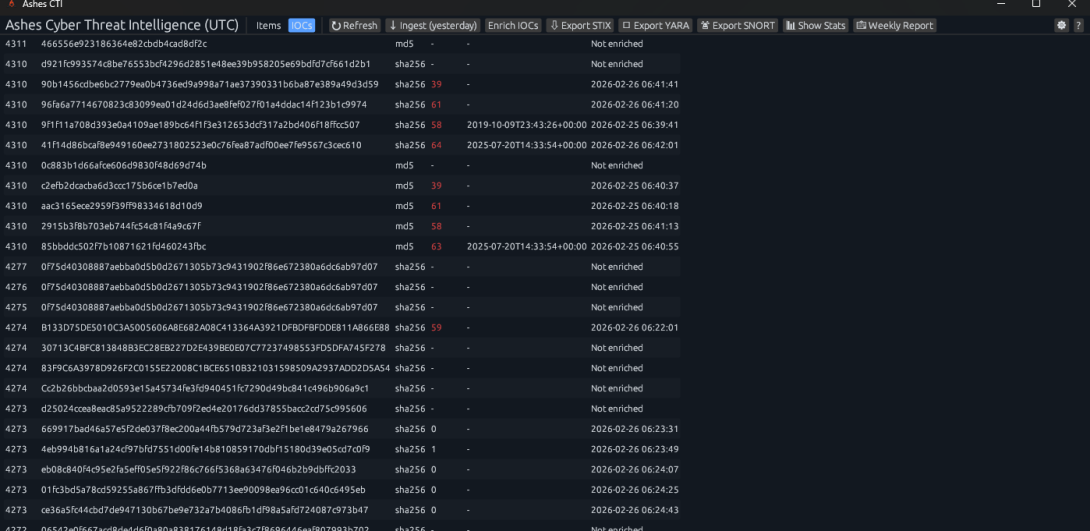
Task: Select hash starting ce36a5fc44cbd7de
Action: (204, 510)
